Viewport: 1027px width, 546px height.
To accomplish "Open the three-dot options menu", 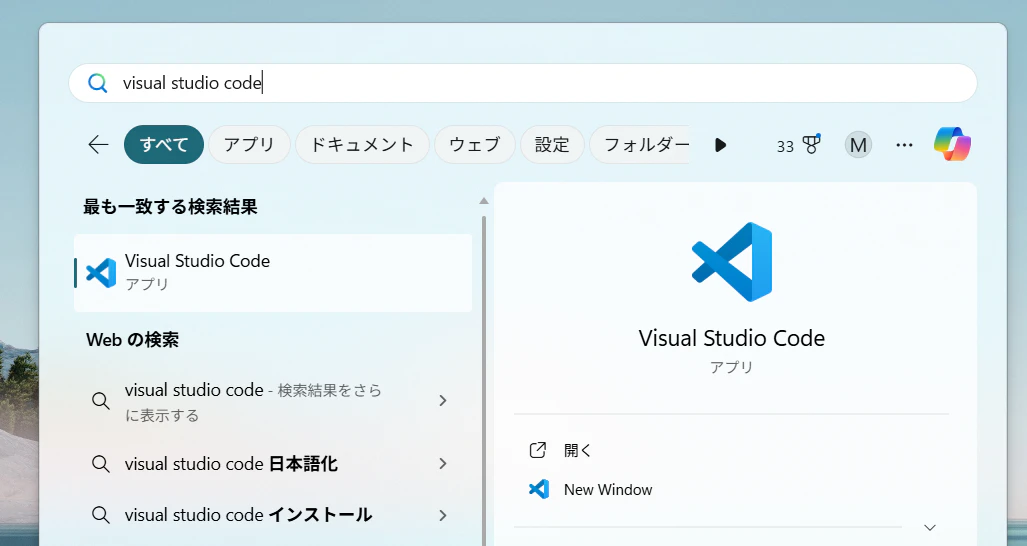I will (905, 145).
